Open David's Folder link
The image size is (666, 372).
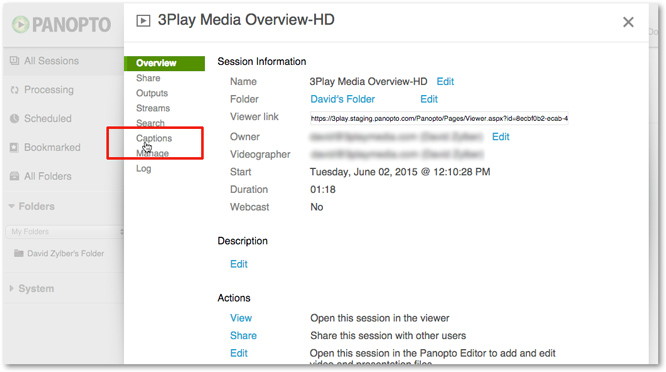(342, 99)
